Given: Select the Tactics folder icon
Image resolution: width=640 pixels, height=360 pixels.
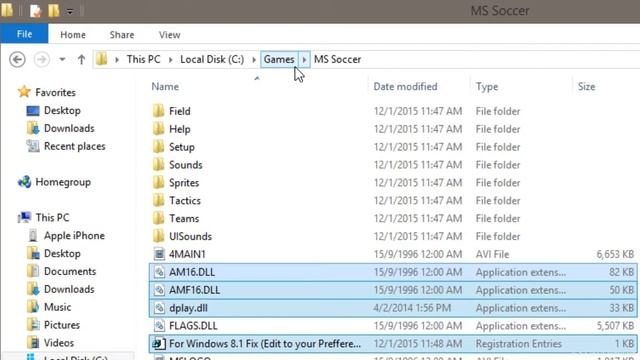Looking at the screenshot, I should (159, 200).
